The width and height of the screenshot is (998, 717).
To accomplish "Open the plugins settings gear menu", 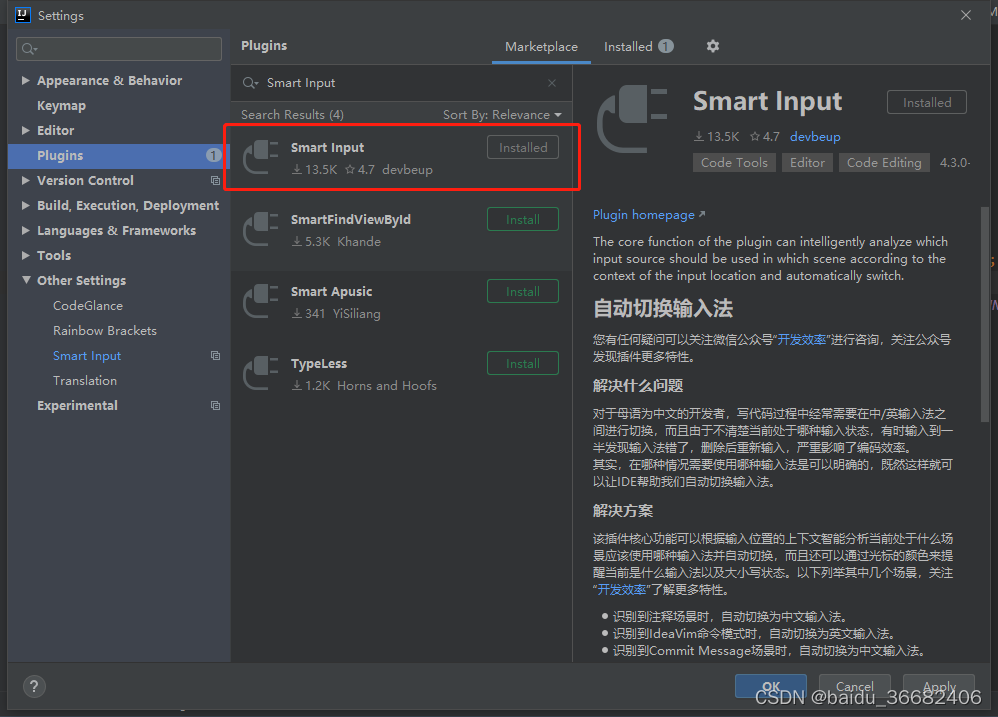I will (x=712, y=46).
